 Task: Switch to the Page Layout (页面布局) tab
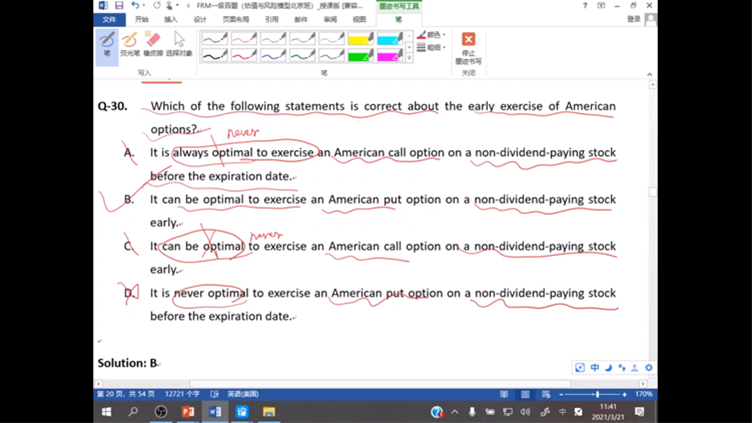point(236,19)
